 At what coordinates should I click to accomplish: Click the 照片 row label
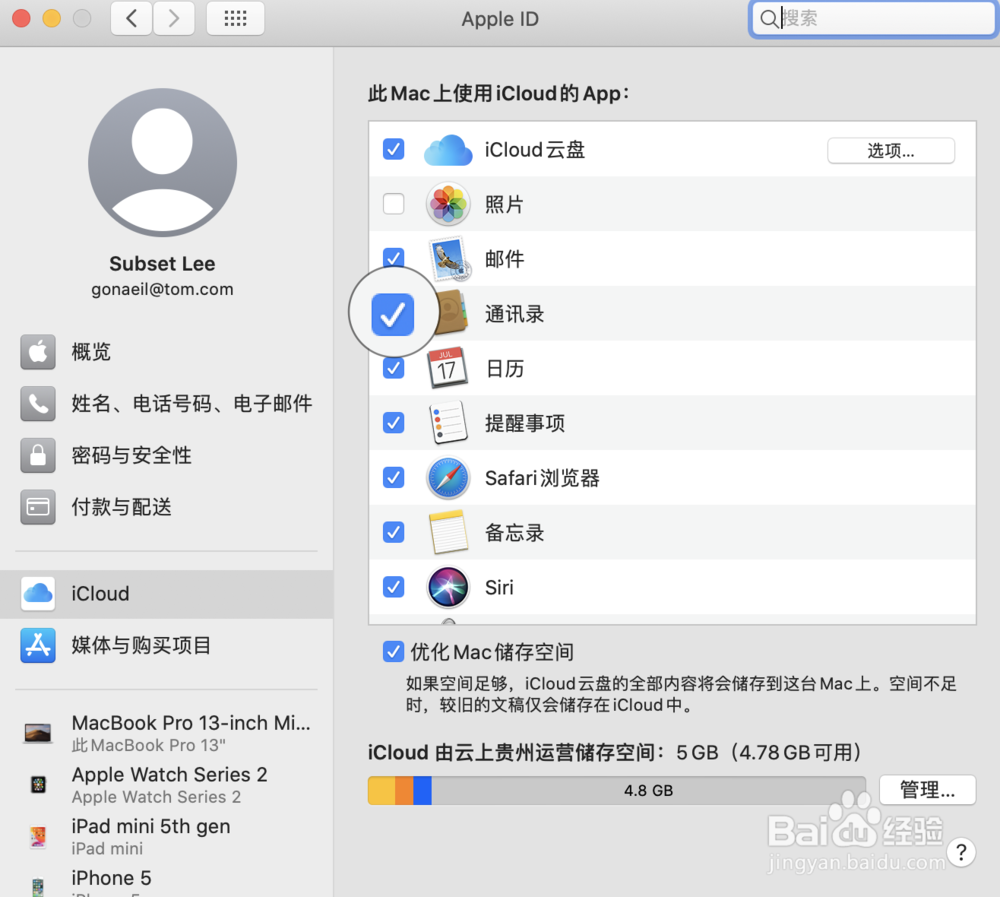point(504,205)
